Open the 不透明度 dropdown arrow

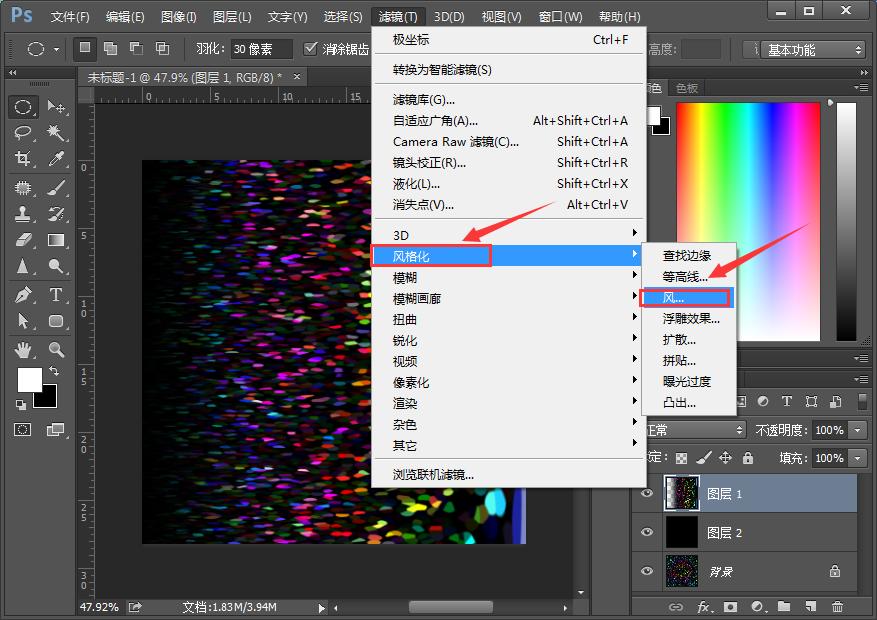point(855,429)
